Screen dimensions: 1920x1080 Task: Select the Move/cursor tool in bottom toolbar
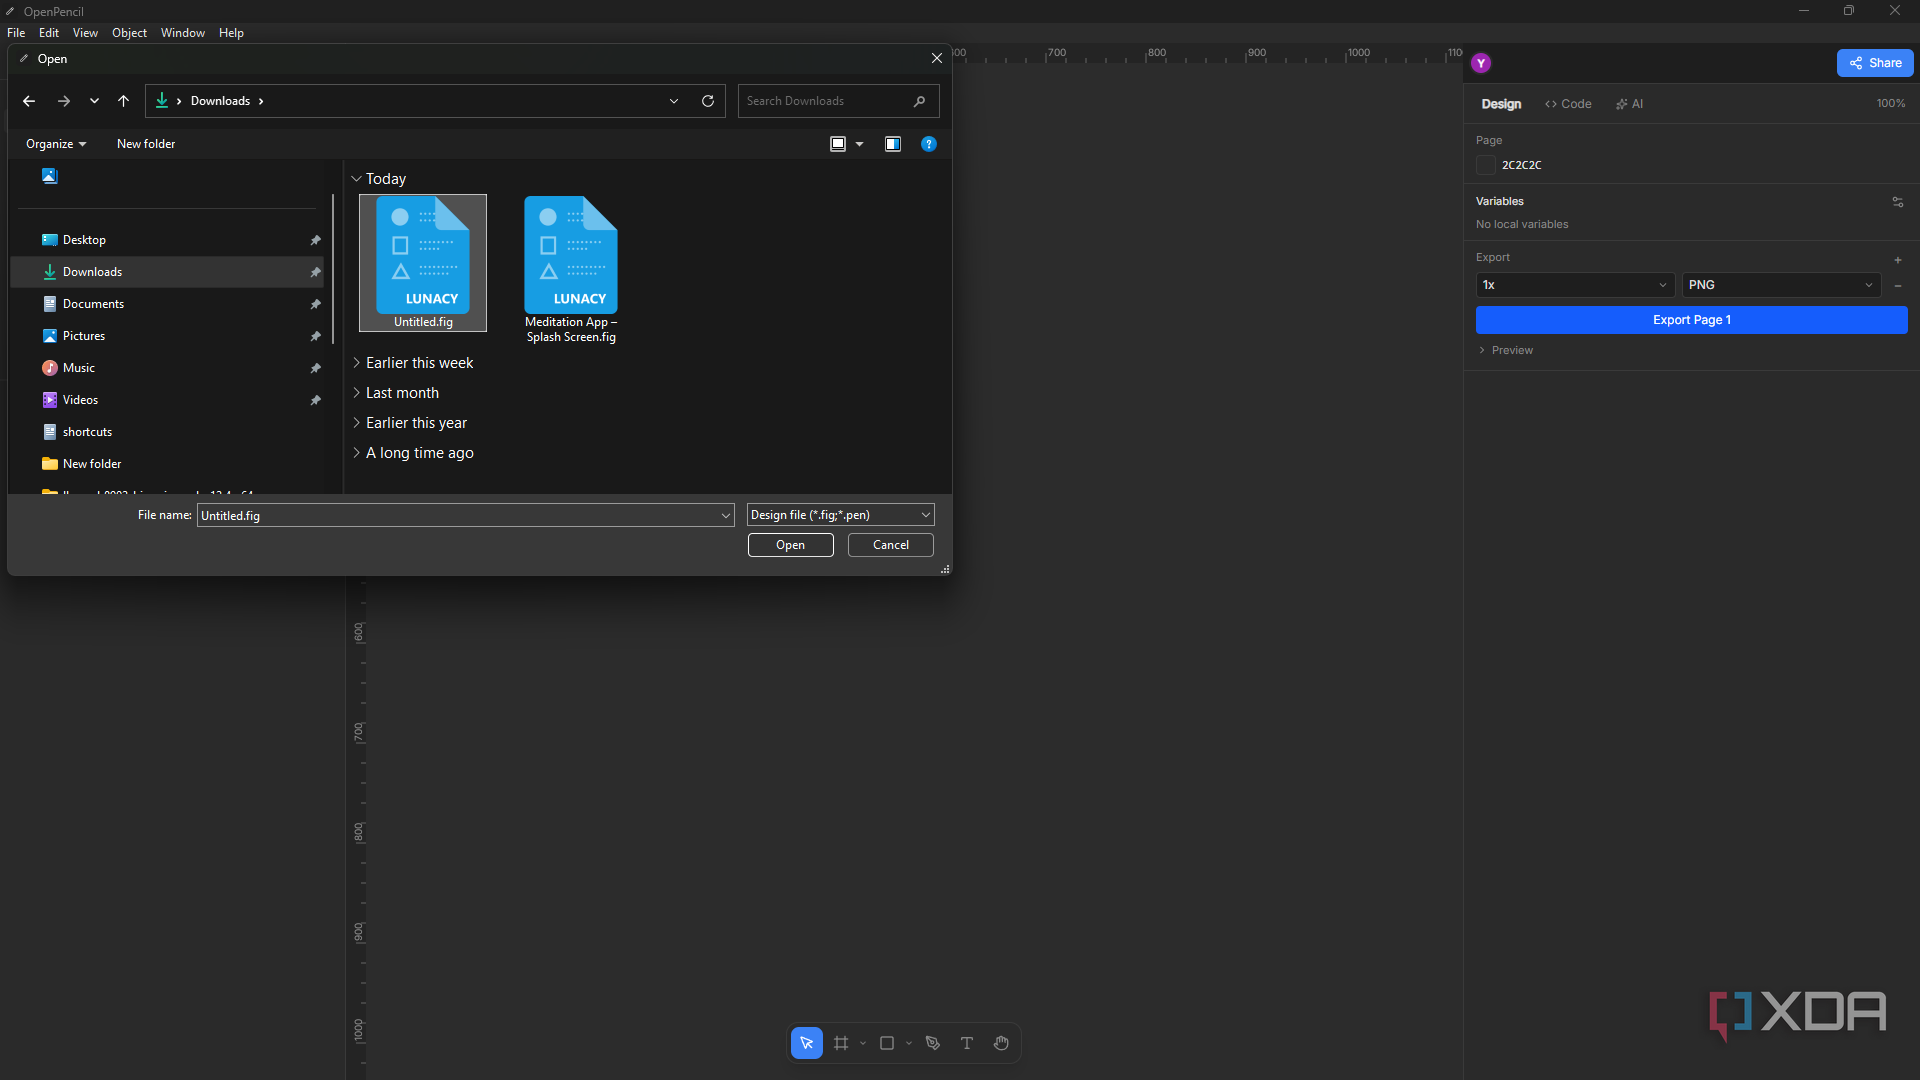pos(806,1043)
